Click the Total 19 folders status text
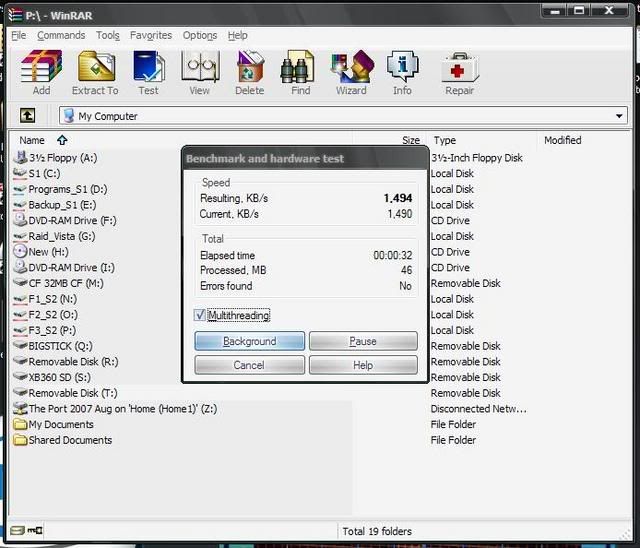Image resolution: width=640 pixels, height=548 pixels. (x=377, y=531)
